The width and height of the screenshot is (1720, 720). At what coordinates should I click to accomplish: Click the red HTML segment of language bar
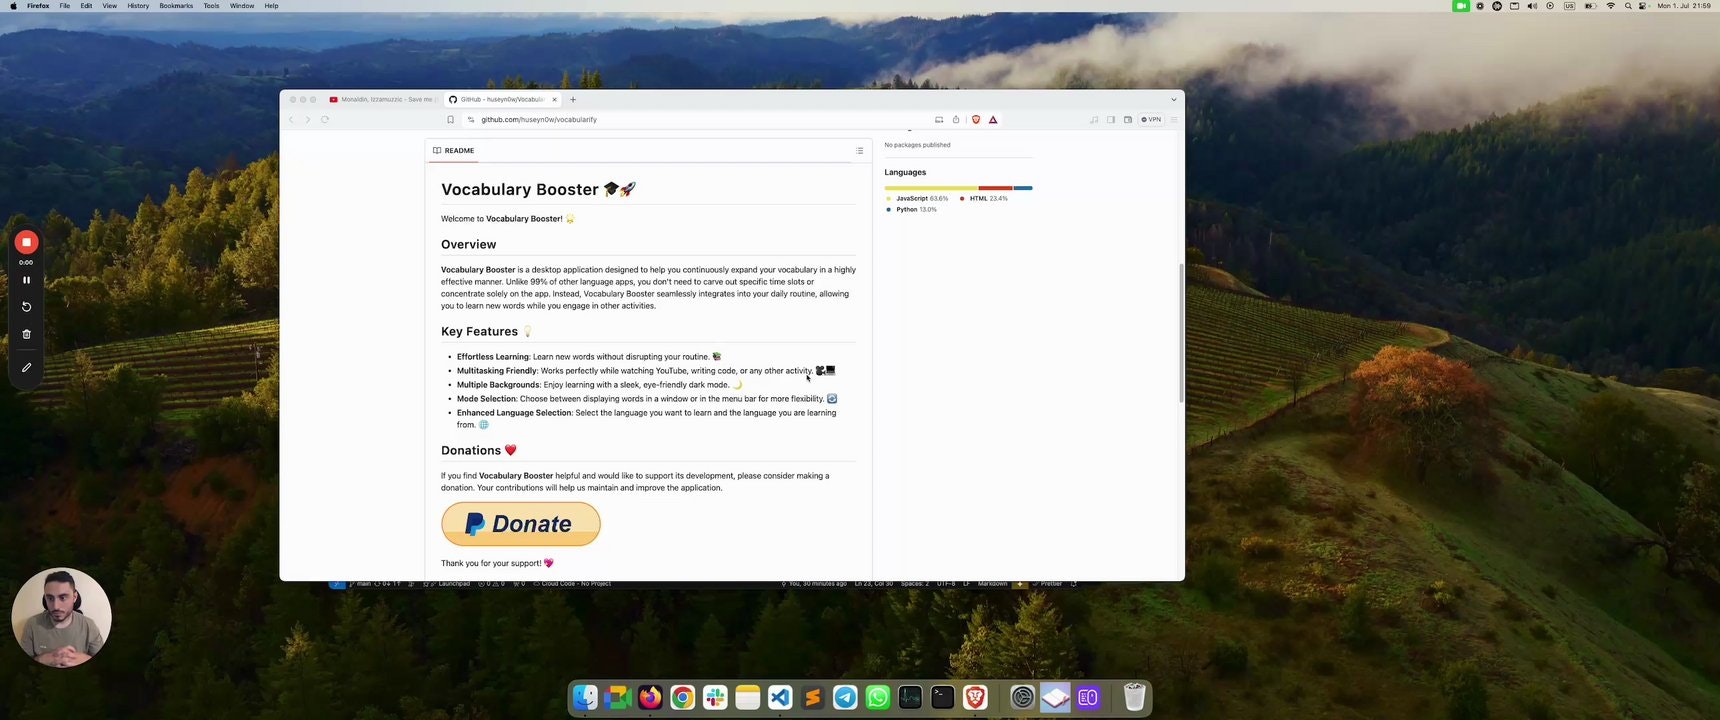click(996, 188)
